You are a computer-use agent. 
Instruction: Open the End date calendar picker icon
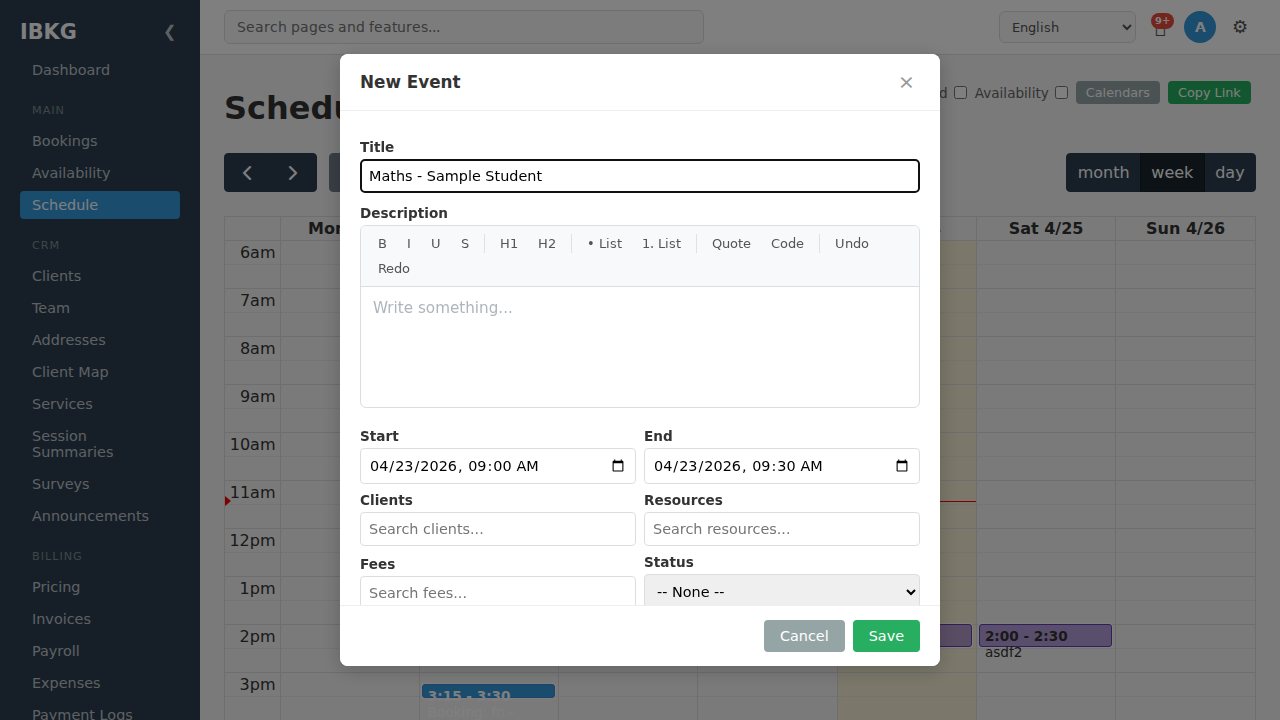click(x=902, y=466)
